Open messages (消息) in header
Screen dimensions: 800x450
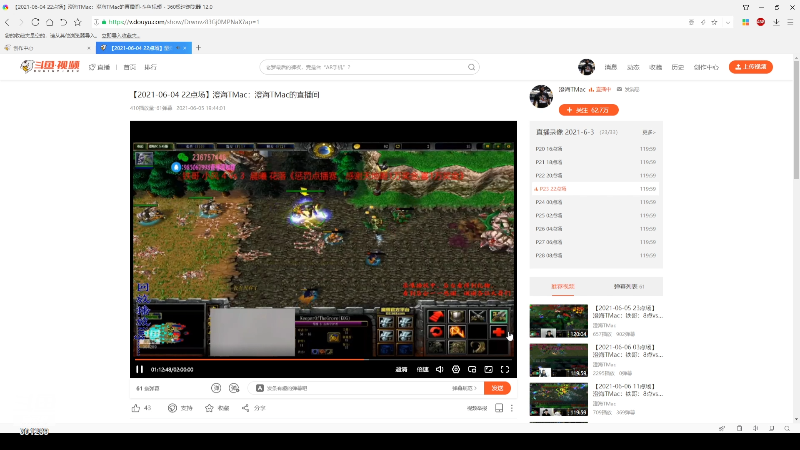pyautogui.click(x=611, y=67)
